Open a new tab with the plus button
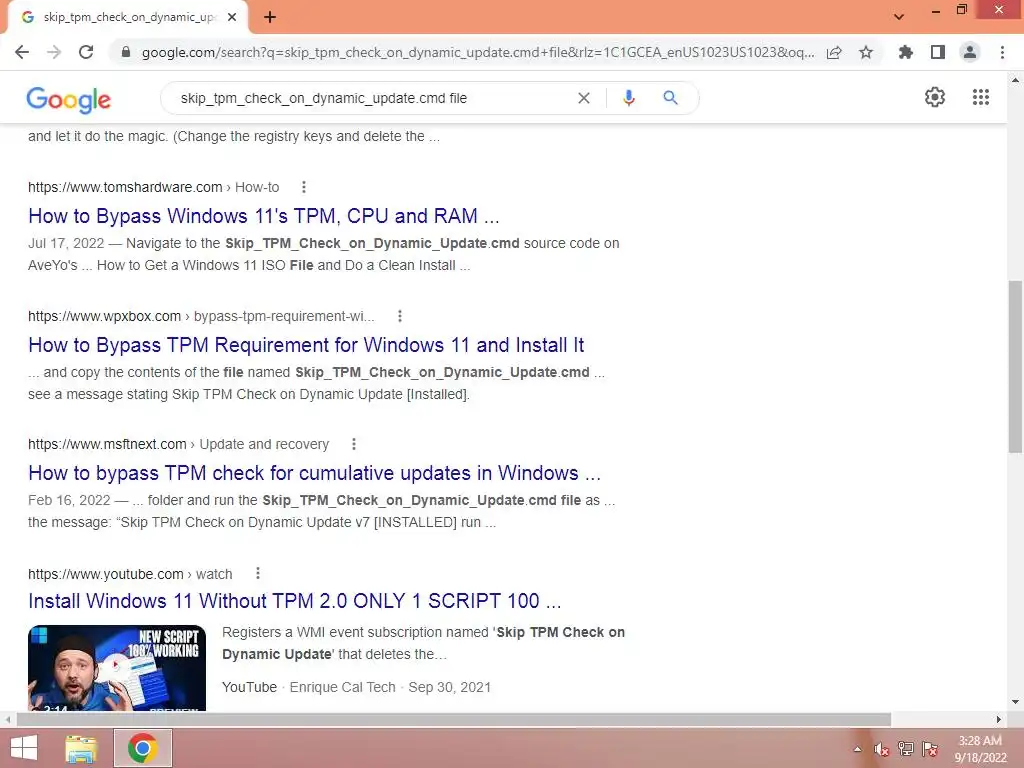 click(270, 17)
